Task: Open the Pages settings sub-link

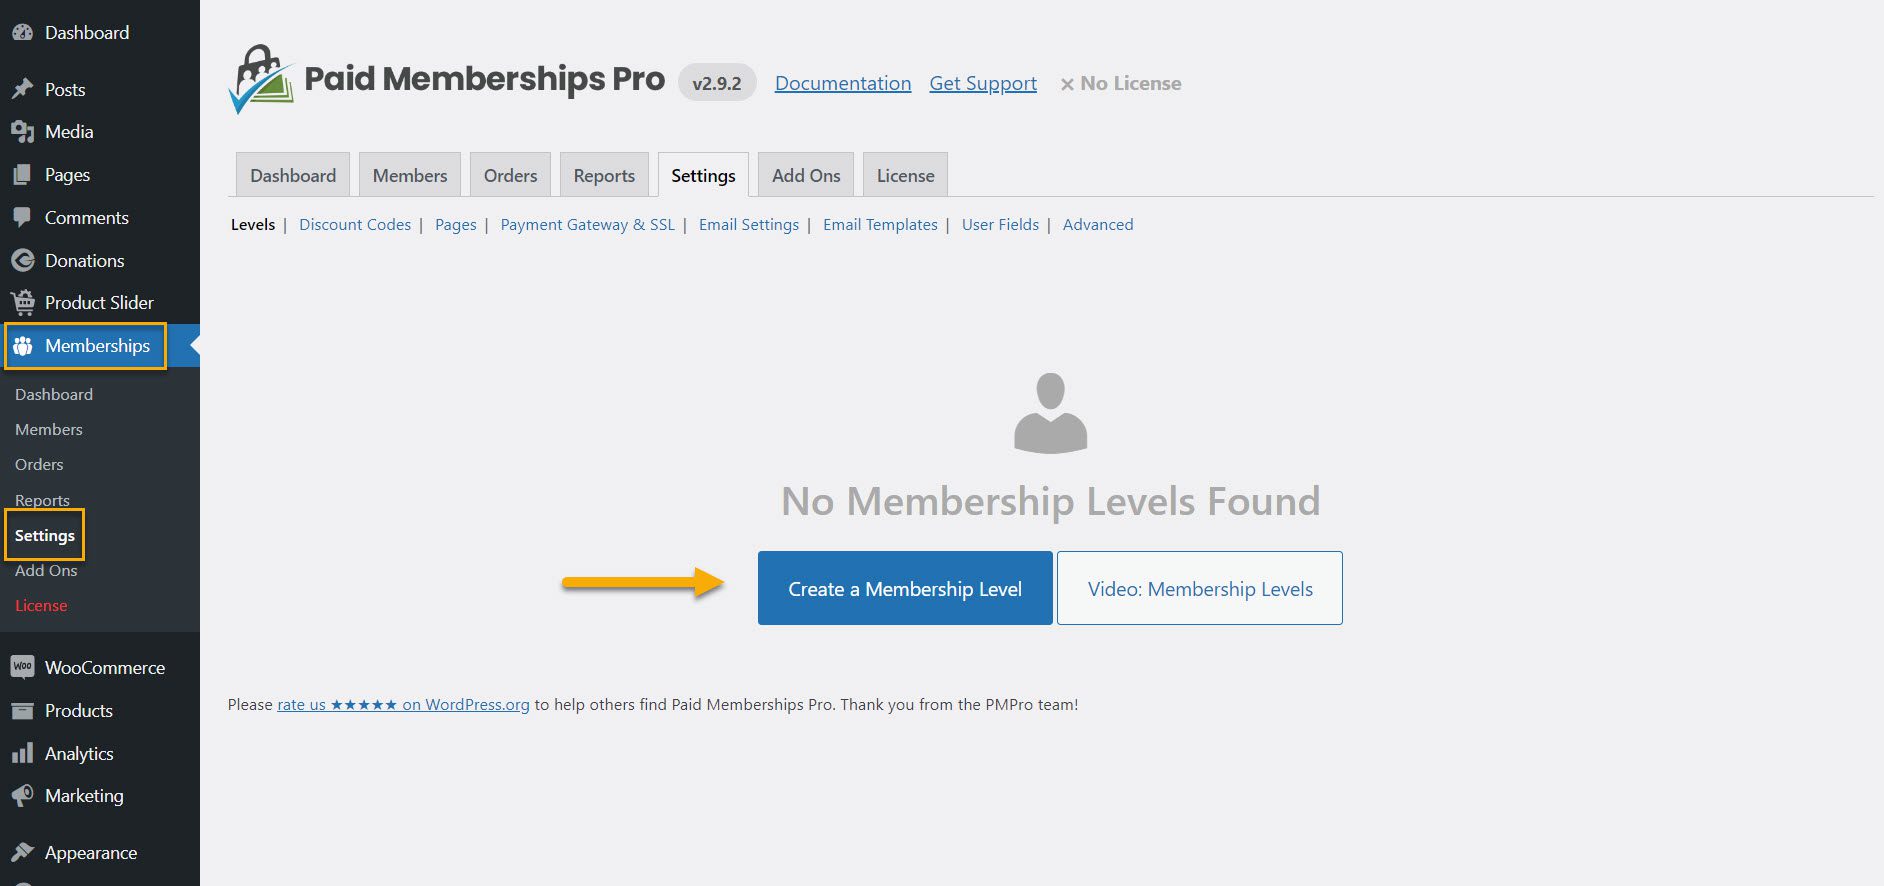Action: pyautogui.click(x=455, y=224)
